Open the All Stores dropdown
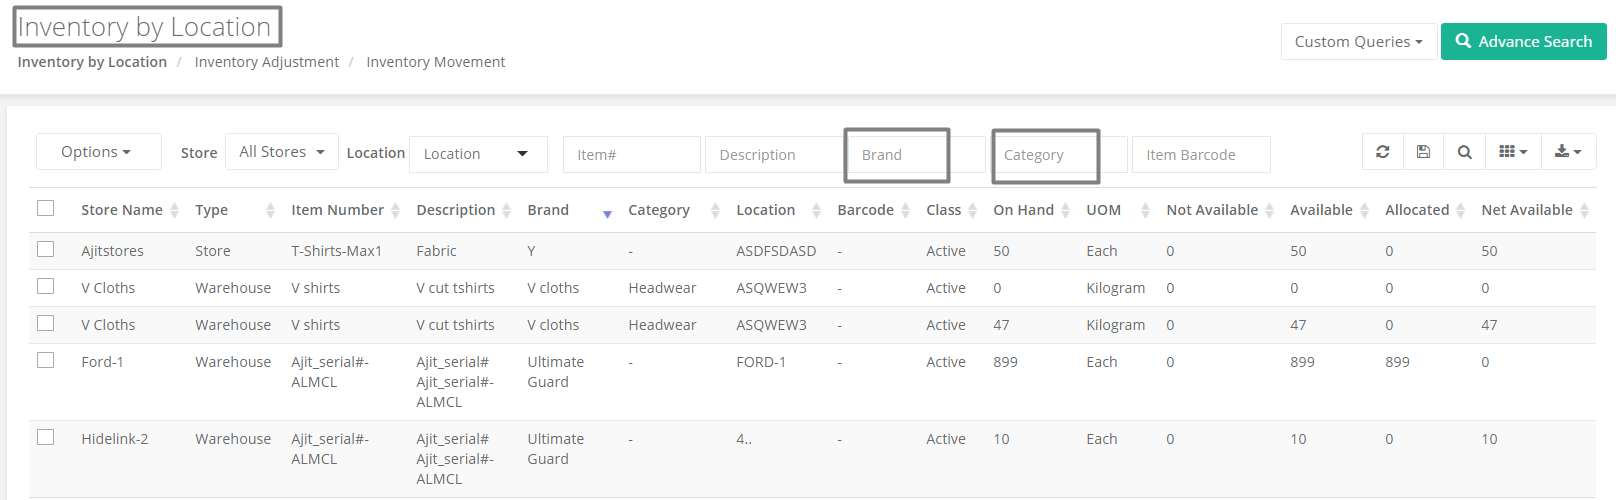Screen dimensions: 1616x500 click(x=282, y=152)
